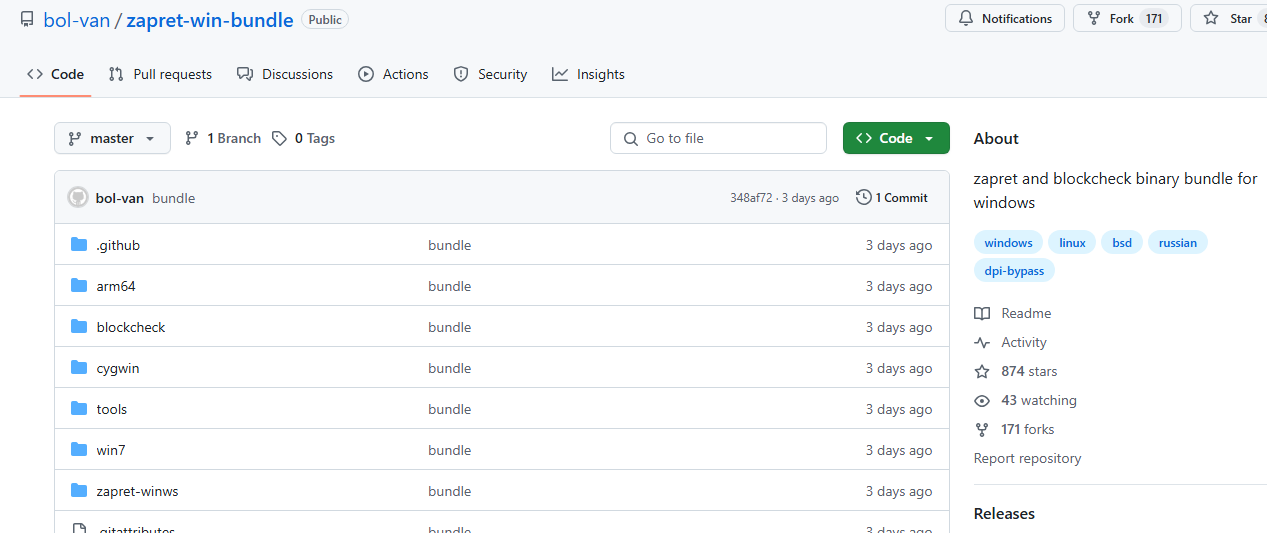
Task: Open the Insights tab
Action: coord(588,74)
